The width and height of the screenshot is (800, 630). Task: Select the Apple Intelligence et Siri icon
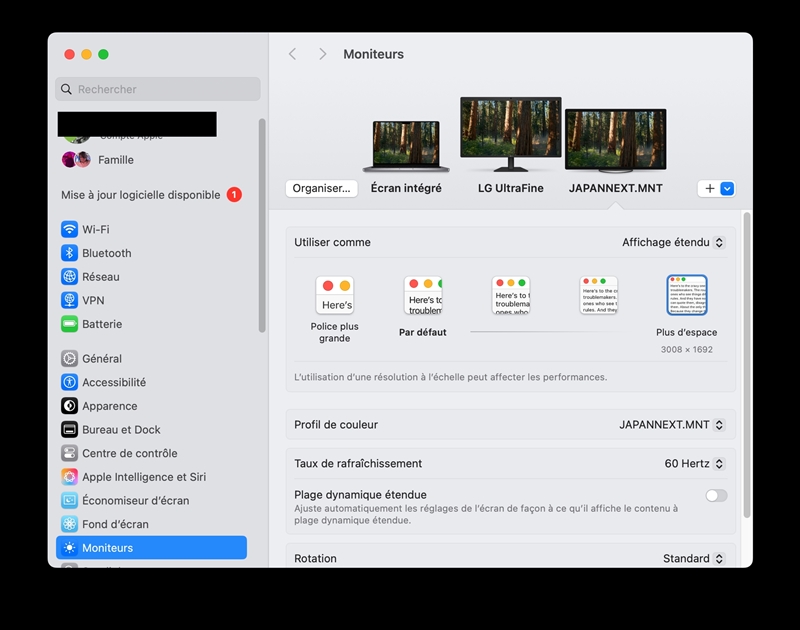(69, 477)
